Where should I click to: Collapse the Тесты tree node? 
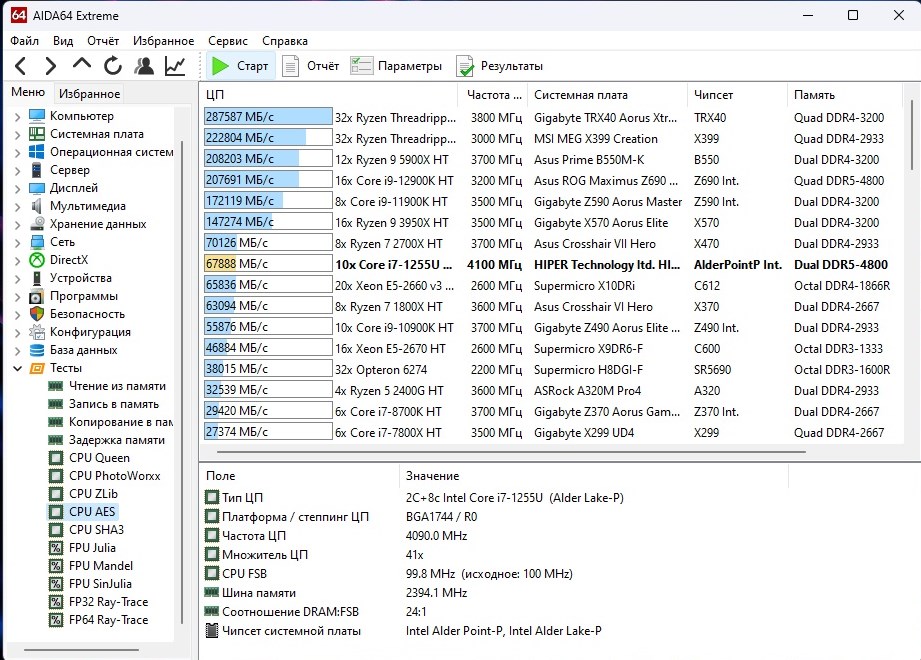[x=17, y=368]
